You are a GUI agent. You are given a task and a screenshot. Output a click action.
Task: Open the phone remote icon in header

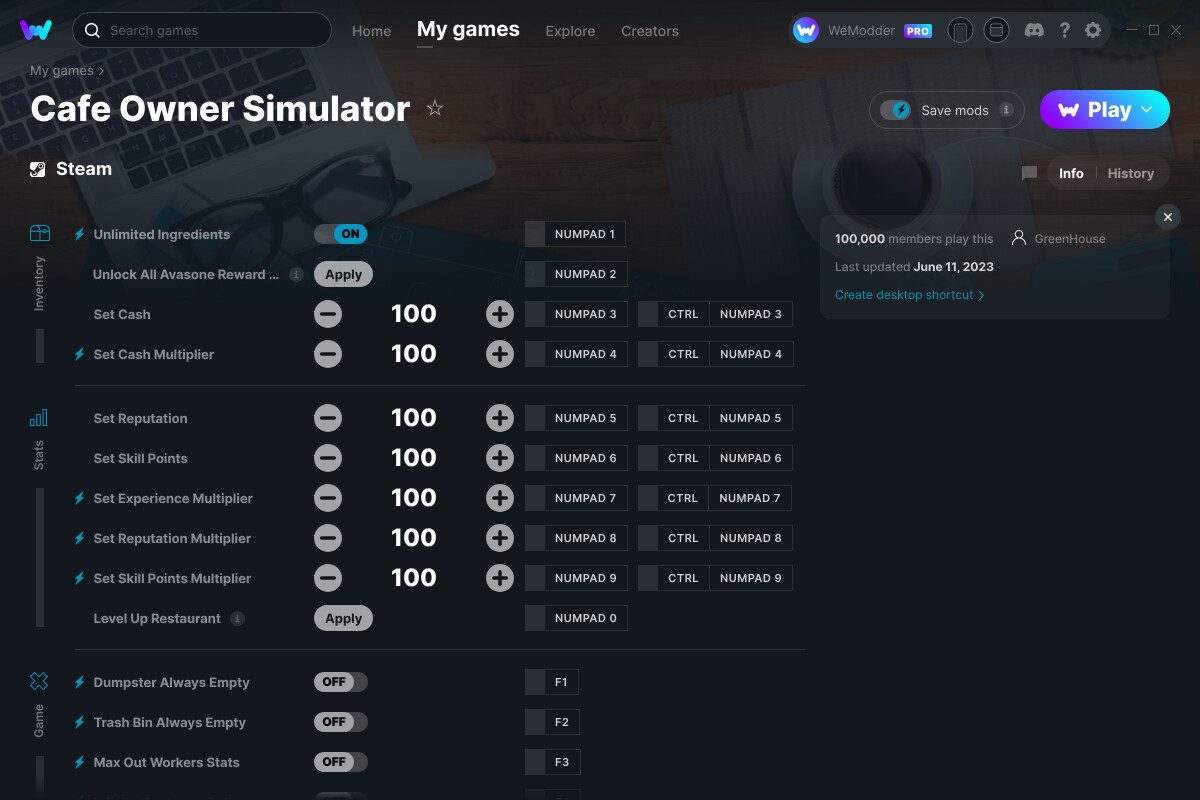960,30
